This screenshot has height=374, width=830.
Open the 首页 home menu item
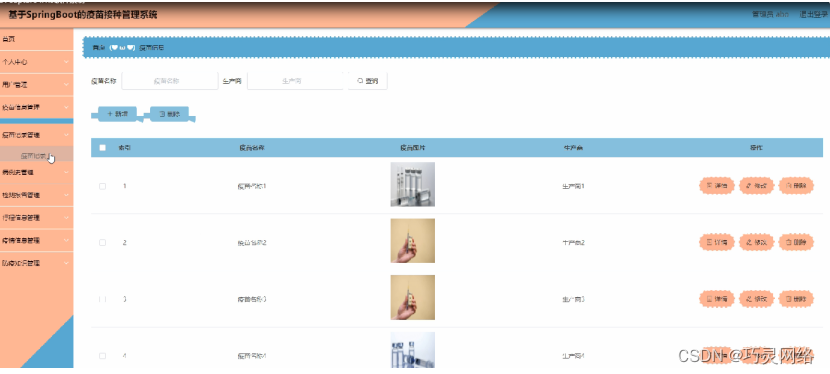point(37,39)
